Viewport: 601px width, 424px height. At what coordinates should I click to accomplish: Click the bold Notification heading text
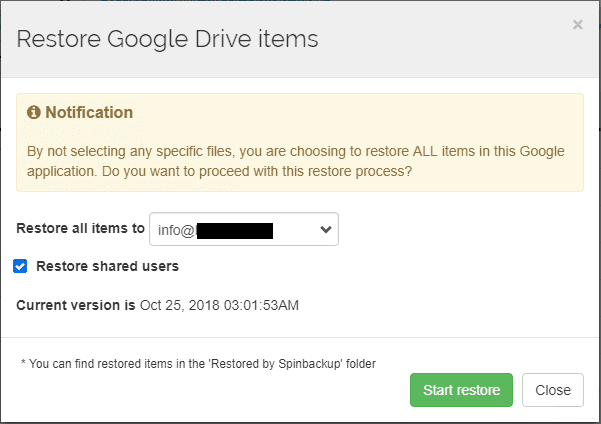(89, 113)
